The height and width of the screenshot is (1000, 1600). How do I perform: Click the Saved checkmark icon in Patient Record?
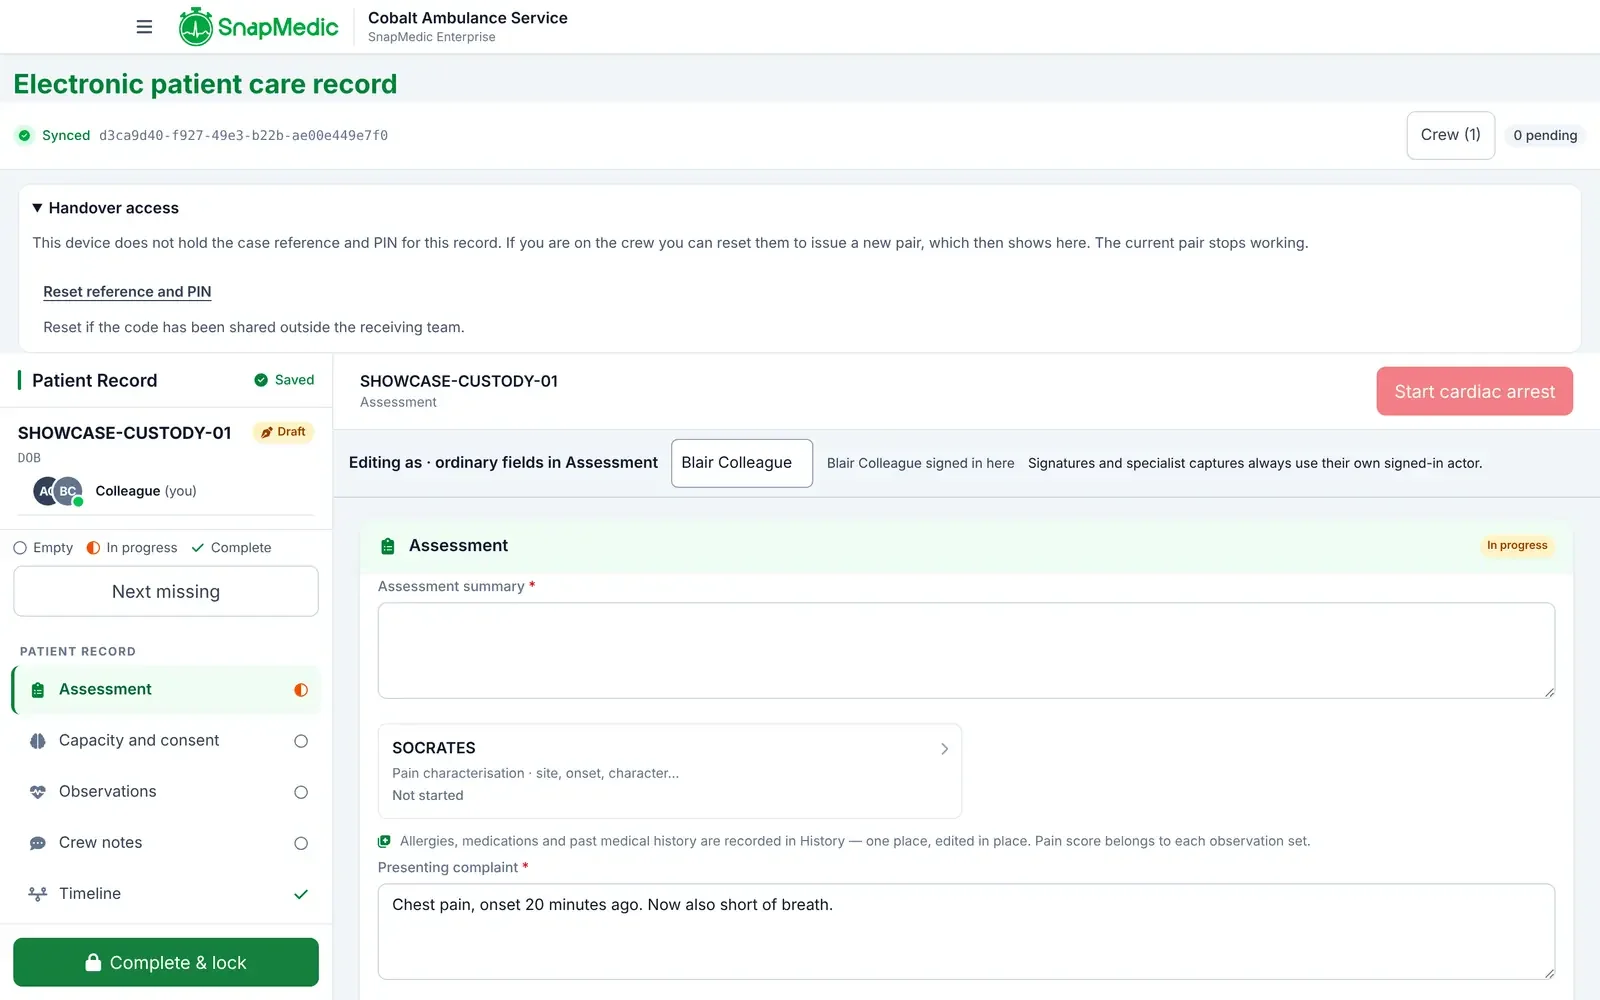tap(261, 380)
